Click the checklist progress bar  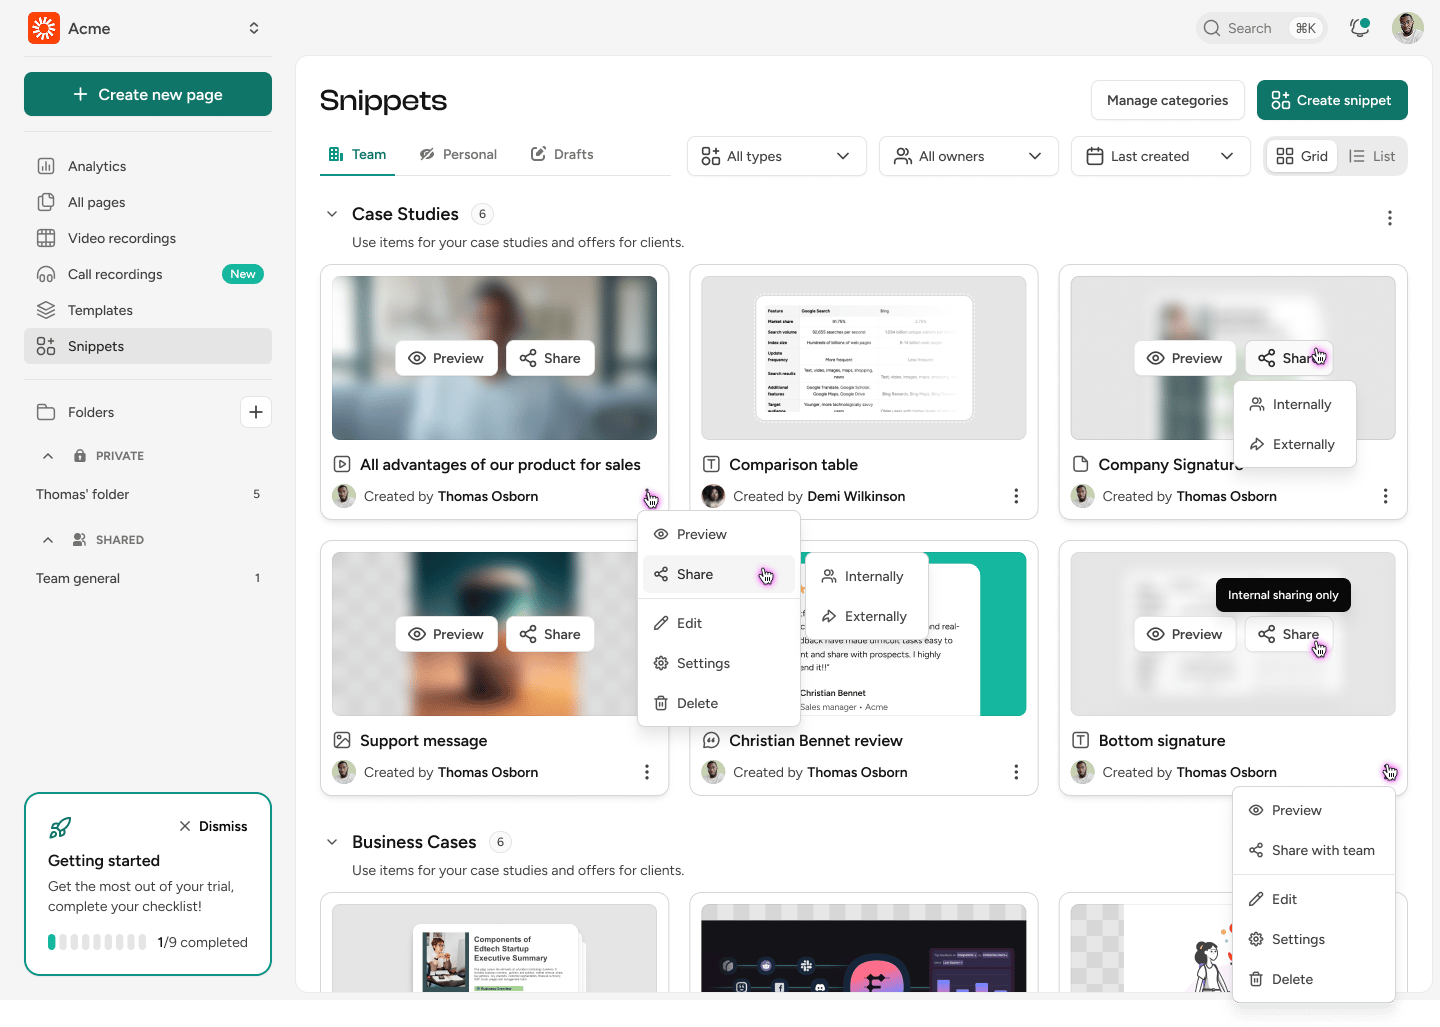[97, 942]
